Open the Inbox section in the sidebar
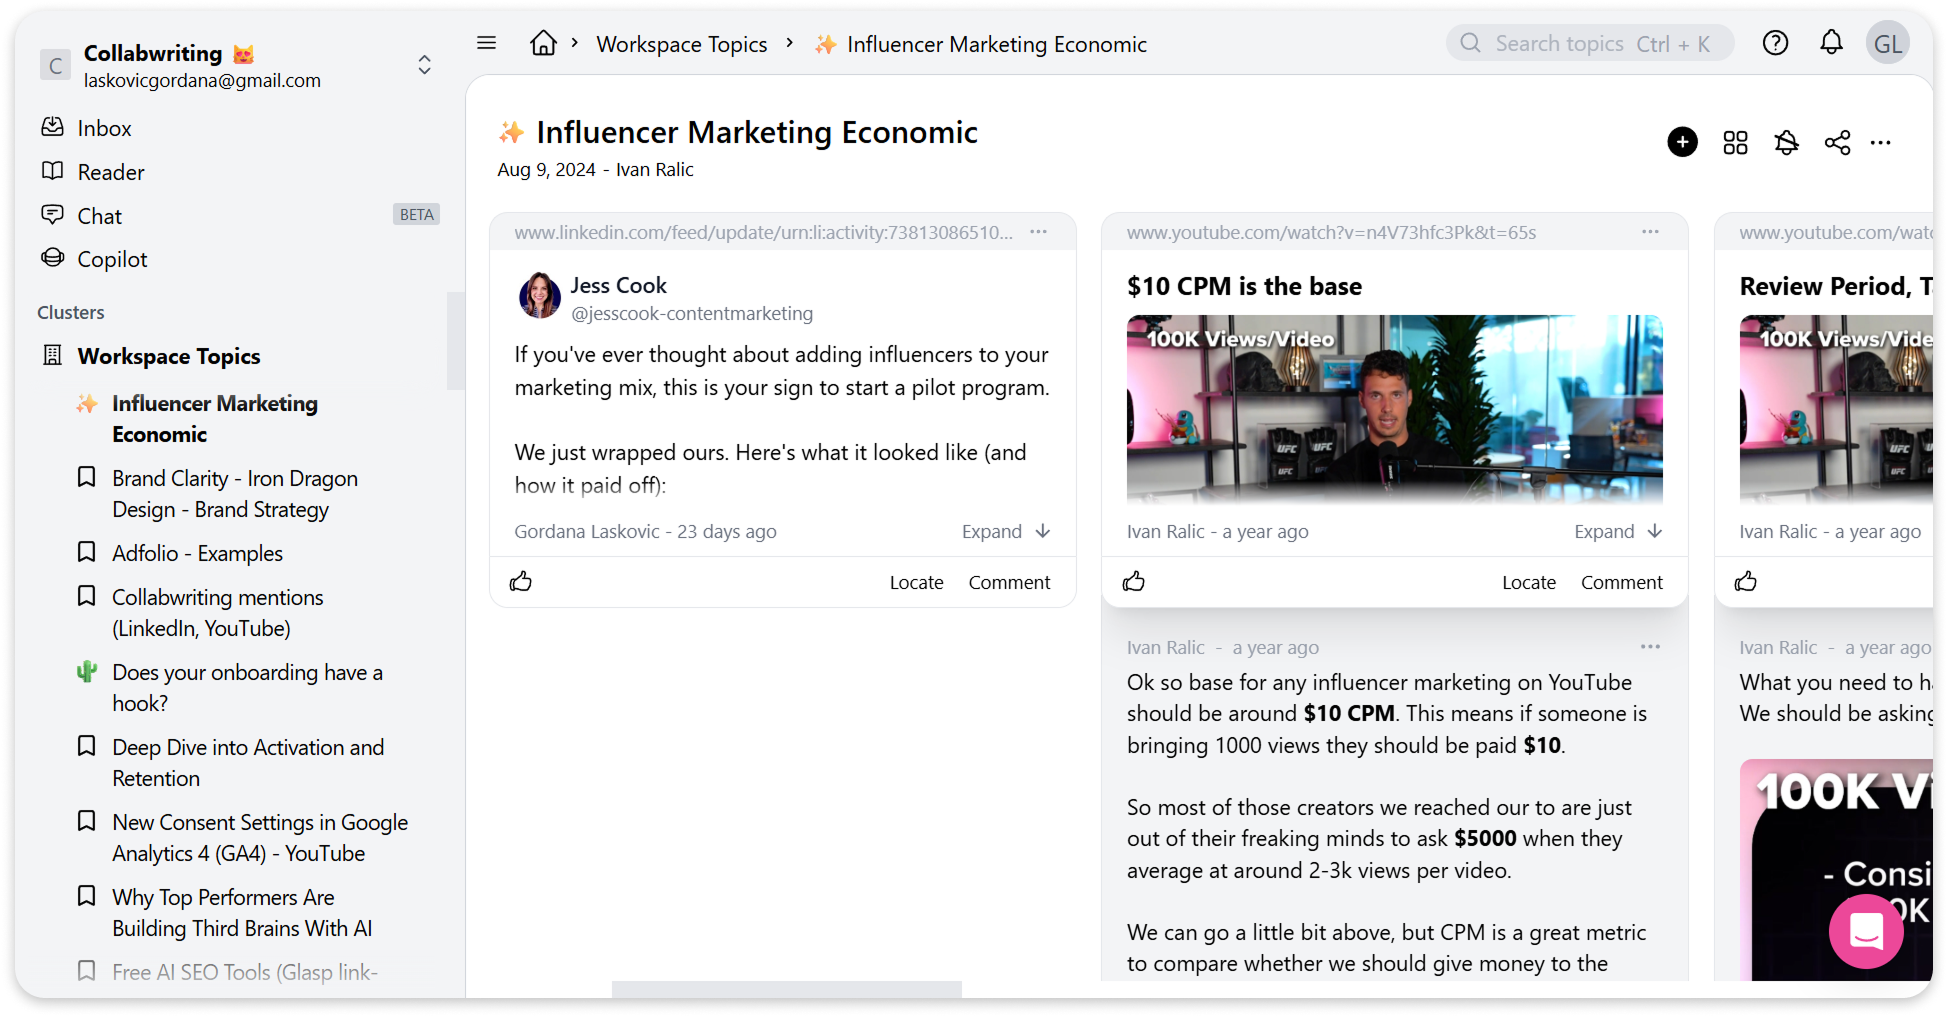 [104, 127]
